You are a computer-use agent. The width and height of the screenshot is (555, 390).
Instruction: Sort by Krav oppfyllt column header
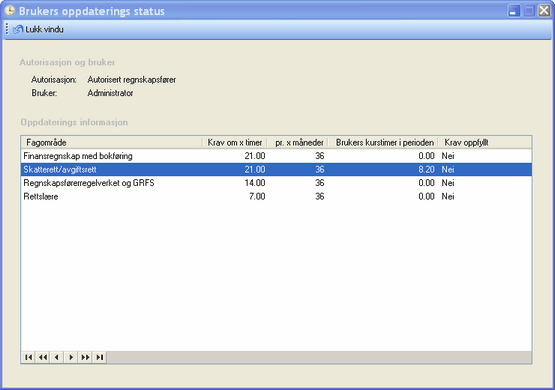[485, 142]
